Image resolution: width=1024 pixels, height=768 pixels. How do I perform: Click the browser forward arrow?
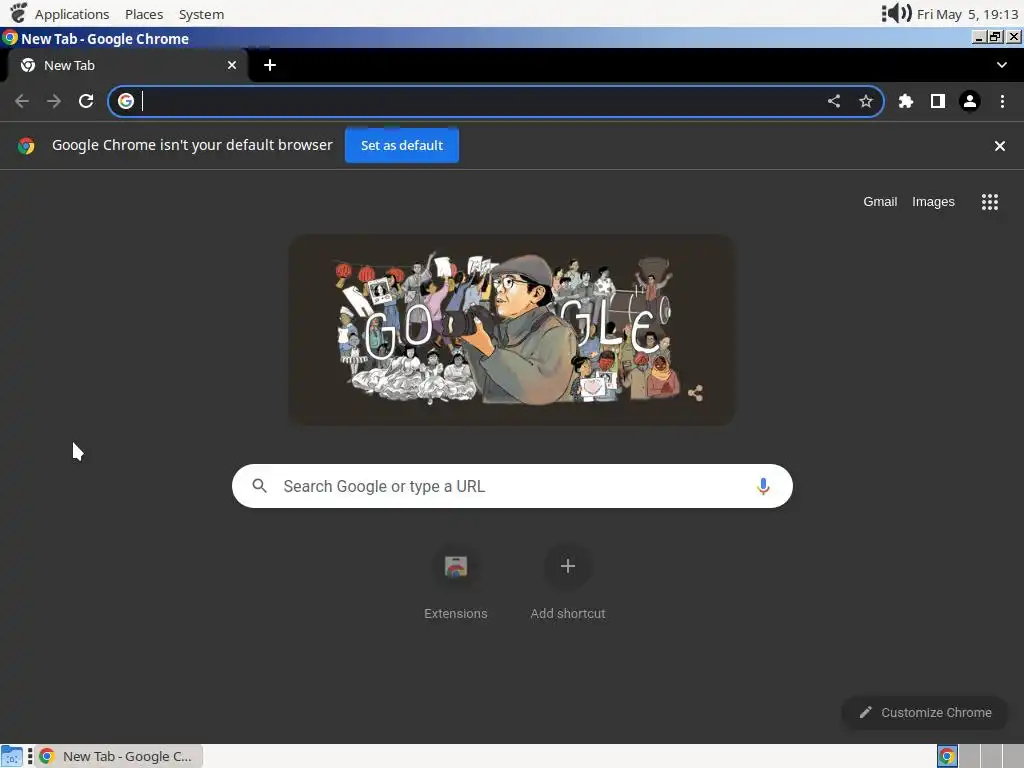tap(54, 101)
